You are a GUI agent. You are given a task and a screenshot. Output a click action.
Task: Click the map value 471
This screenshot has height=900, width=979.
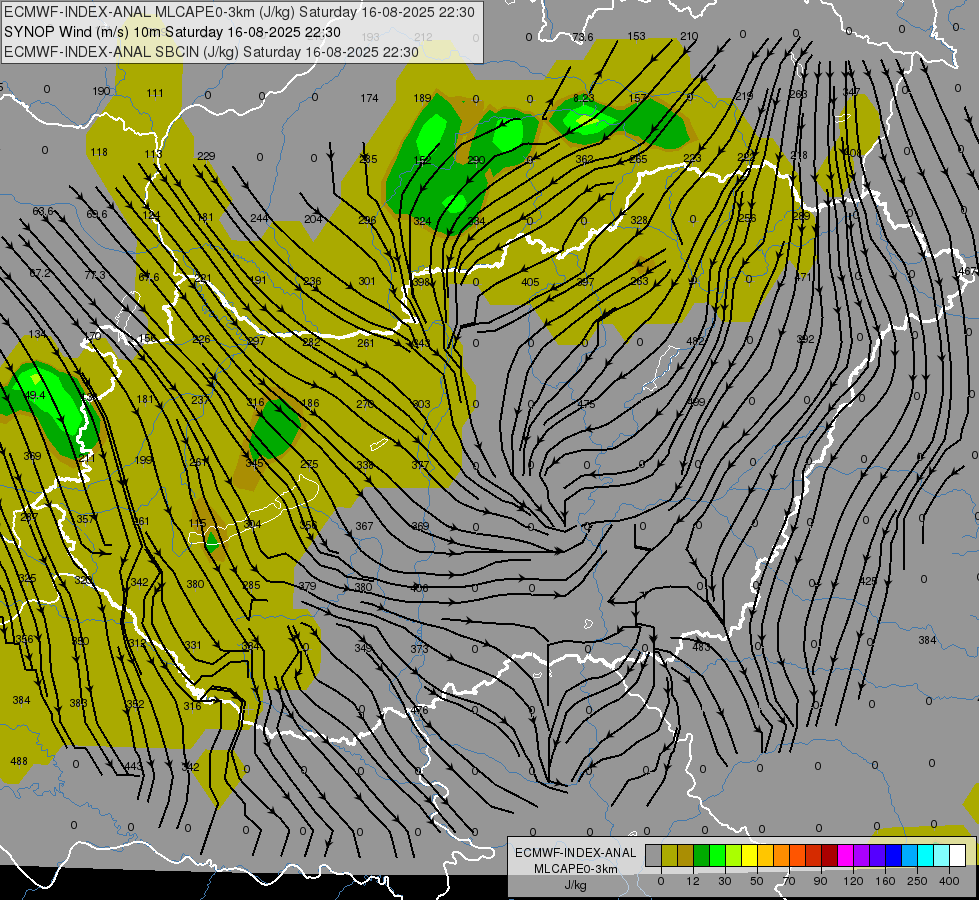803,277
